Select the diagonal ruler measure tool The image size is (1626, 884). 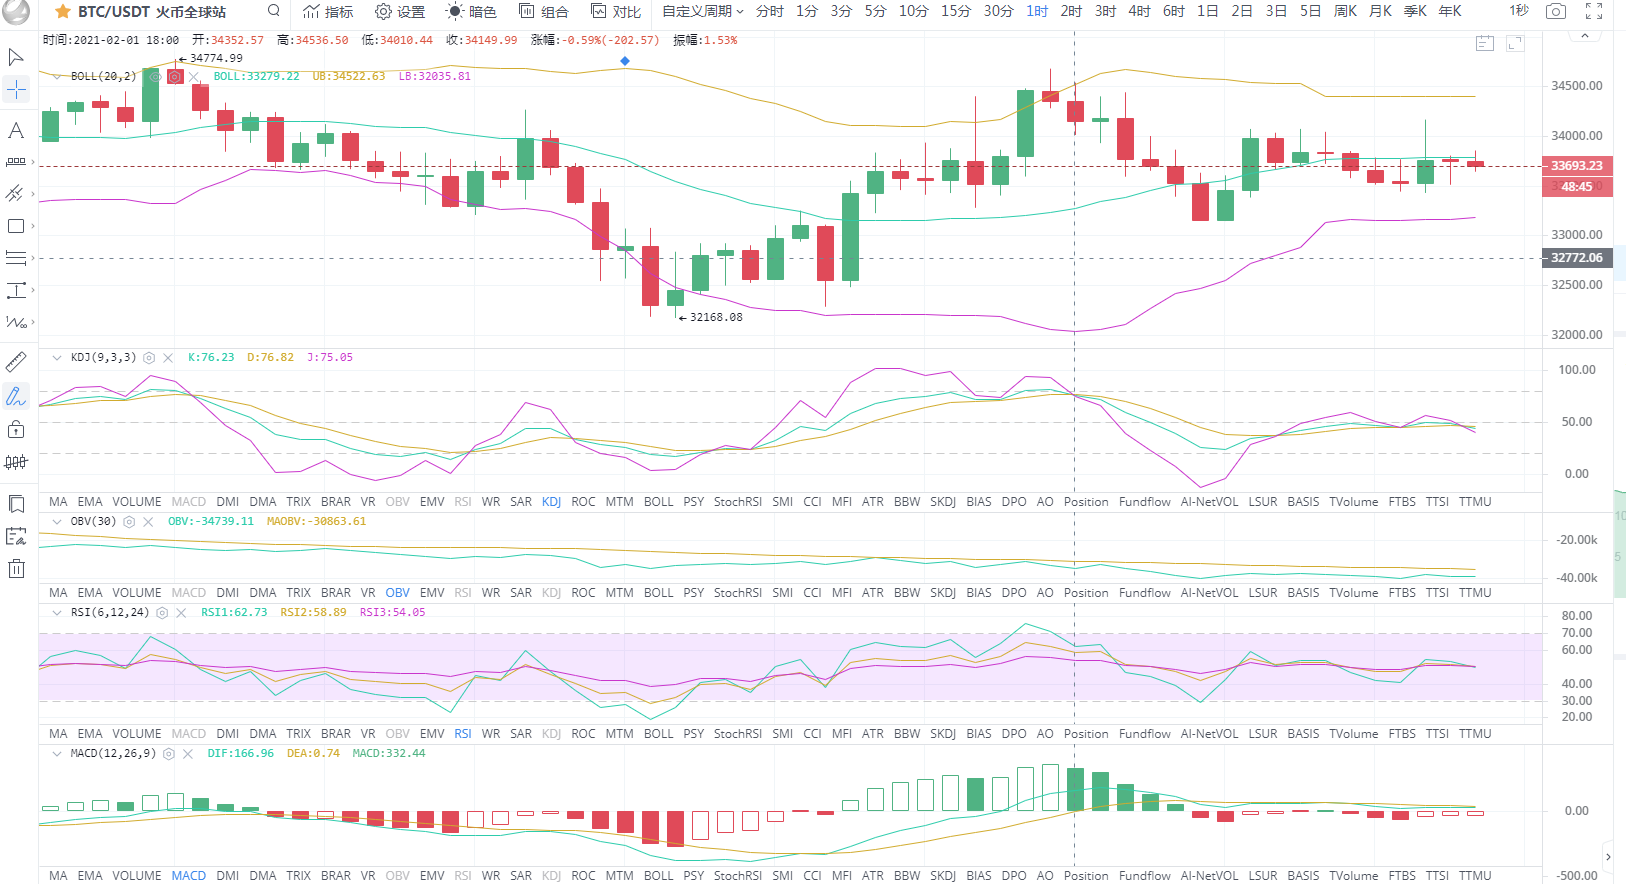(16, 362)
